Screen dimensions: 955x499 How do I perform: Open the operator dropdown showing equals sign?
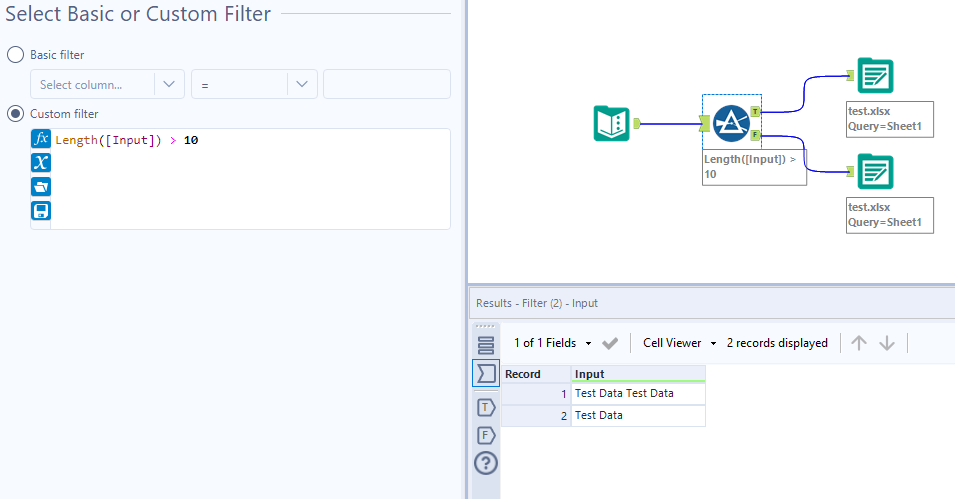point(254,84)
